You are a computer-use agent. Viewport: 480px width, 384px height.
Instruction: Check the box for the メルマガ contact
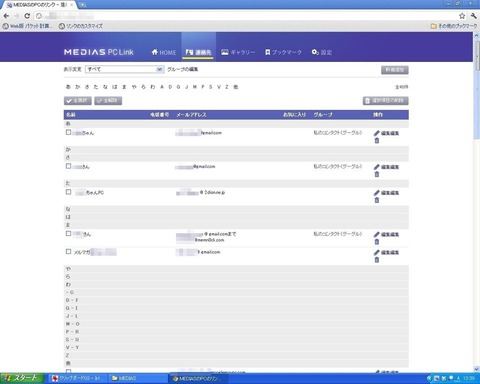tap(68, 252)
